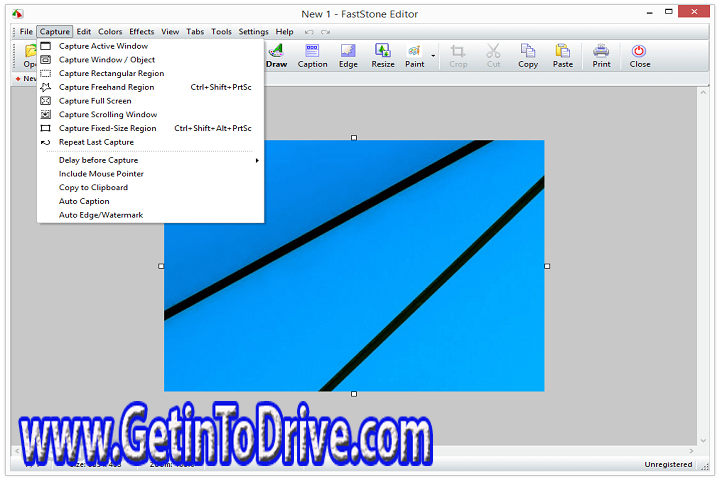
Task: Expand the Delay before Capture submenu
Action: pos(151,160)
